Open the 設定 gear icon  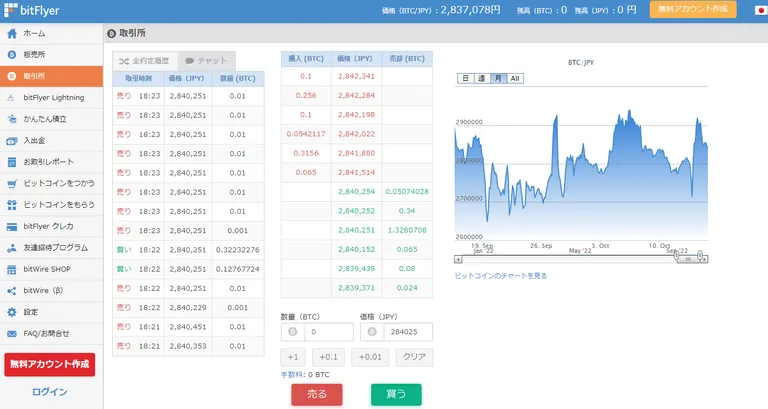[x=12, y=312]
